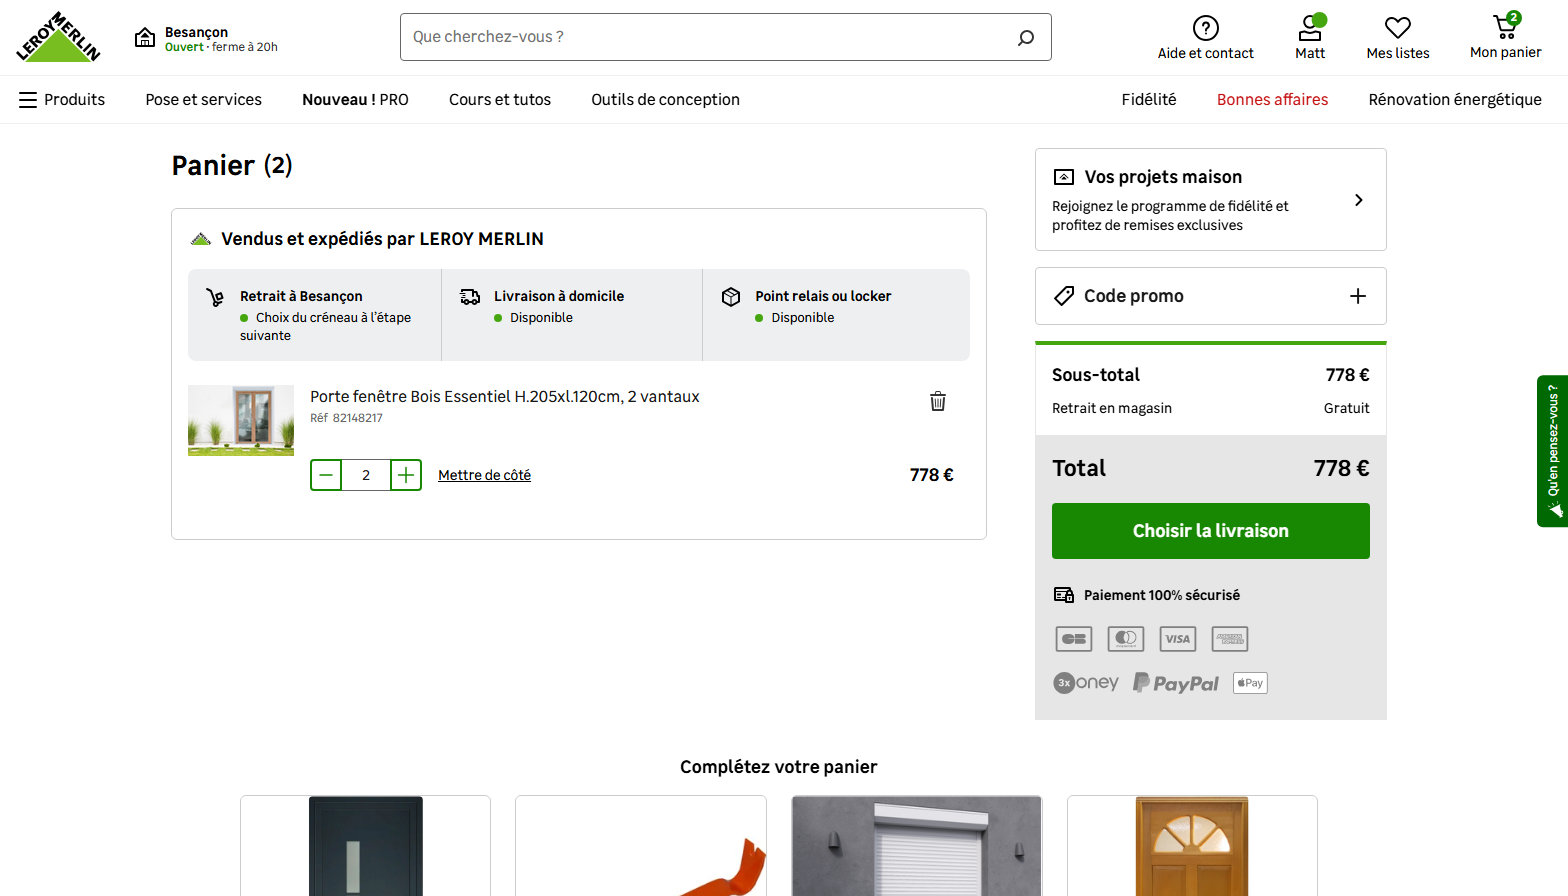Screen dimensions: 1568x896
Task: Open the Matt account icon
Action: point(1310,29)
